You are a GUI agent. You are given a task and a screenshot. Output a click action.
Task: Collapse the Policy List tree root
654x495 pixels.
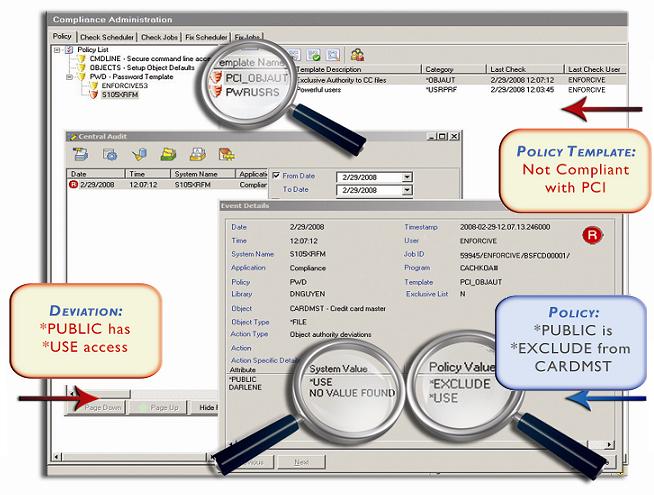click(57, 48)
